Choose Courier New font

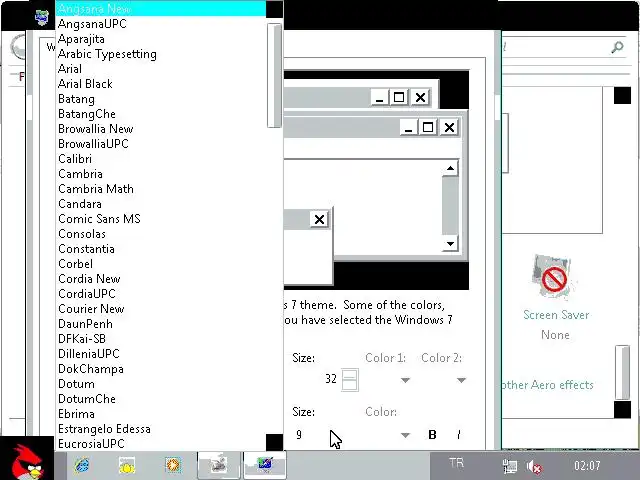point(161,309)
